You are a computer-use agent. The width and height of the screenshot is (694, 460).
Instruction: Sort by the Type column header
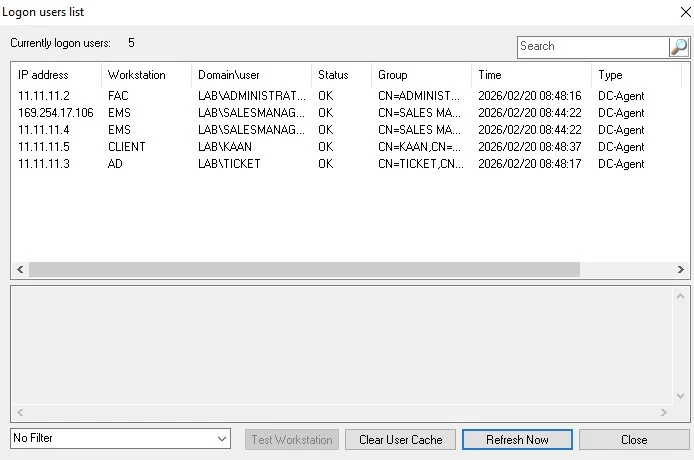click(636, 75)
